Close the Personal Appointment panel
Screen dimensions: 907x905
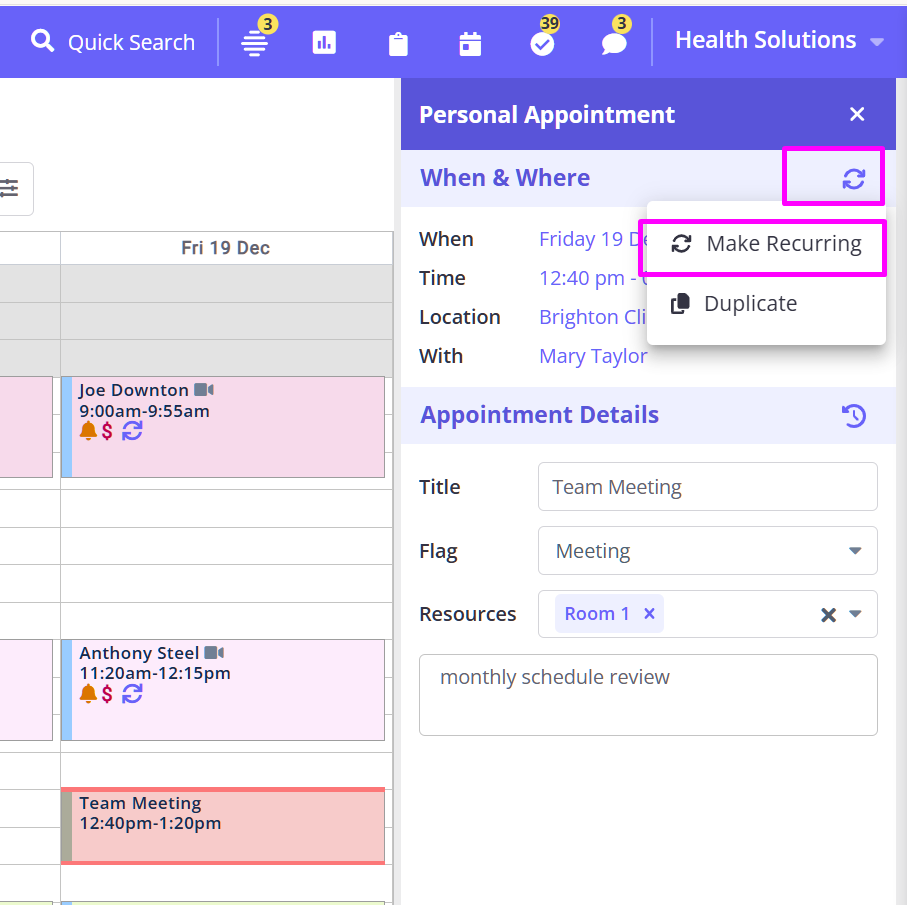tap(857, 114)
